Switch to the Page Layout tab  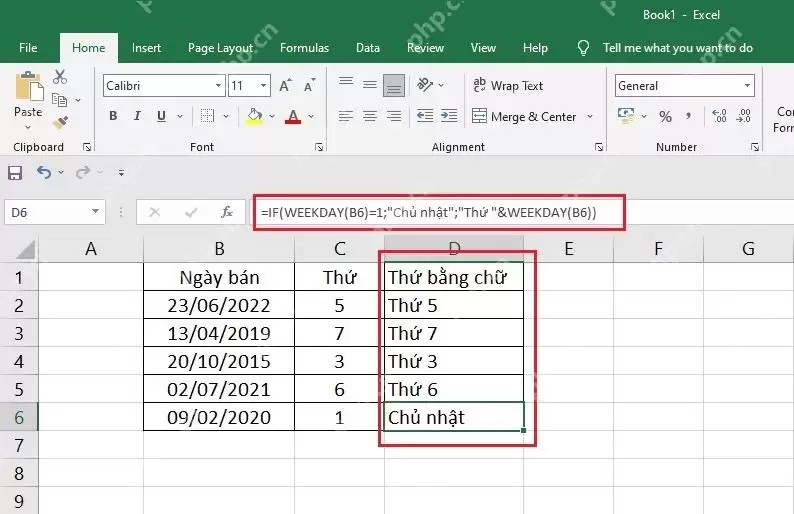pos(220,48)
